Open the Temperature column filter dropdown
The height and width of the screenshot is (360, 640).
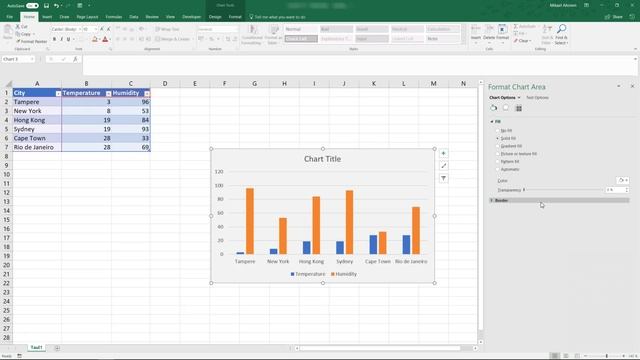pos(108,93)
